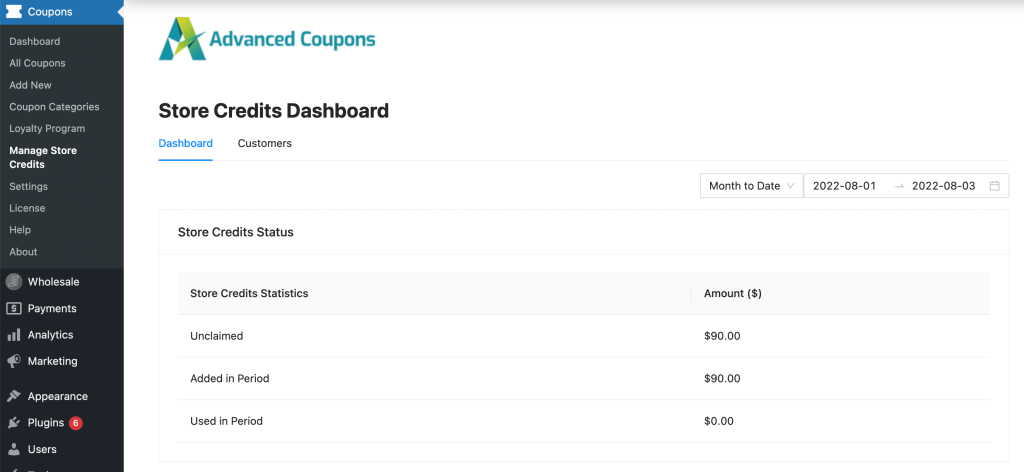Click the Plugins plug icon

[14, 423]
